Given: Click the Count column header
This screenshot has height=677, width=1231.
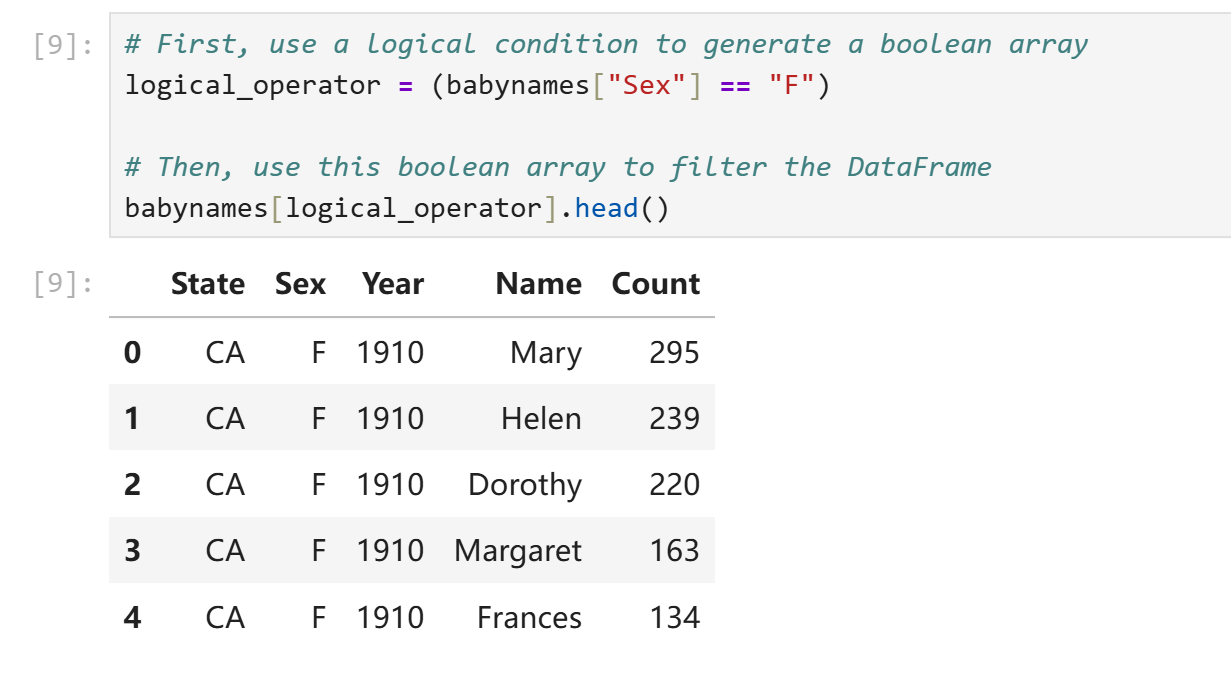Looking at the screenshot, I should pyautogui.click(x=655, y=284).
